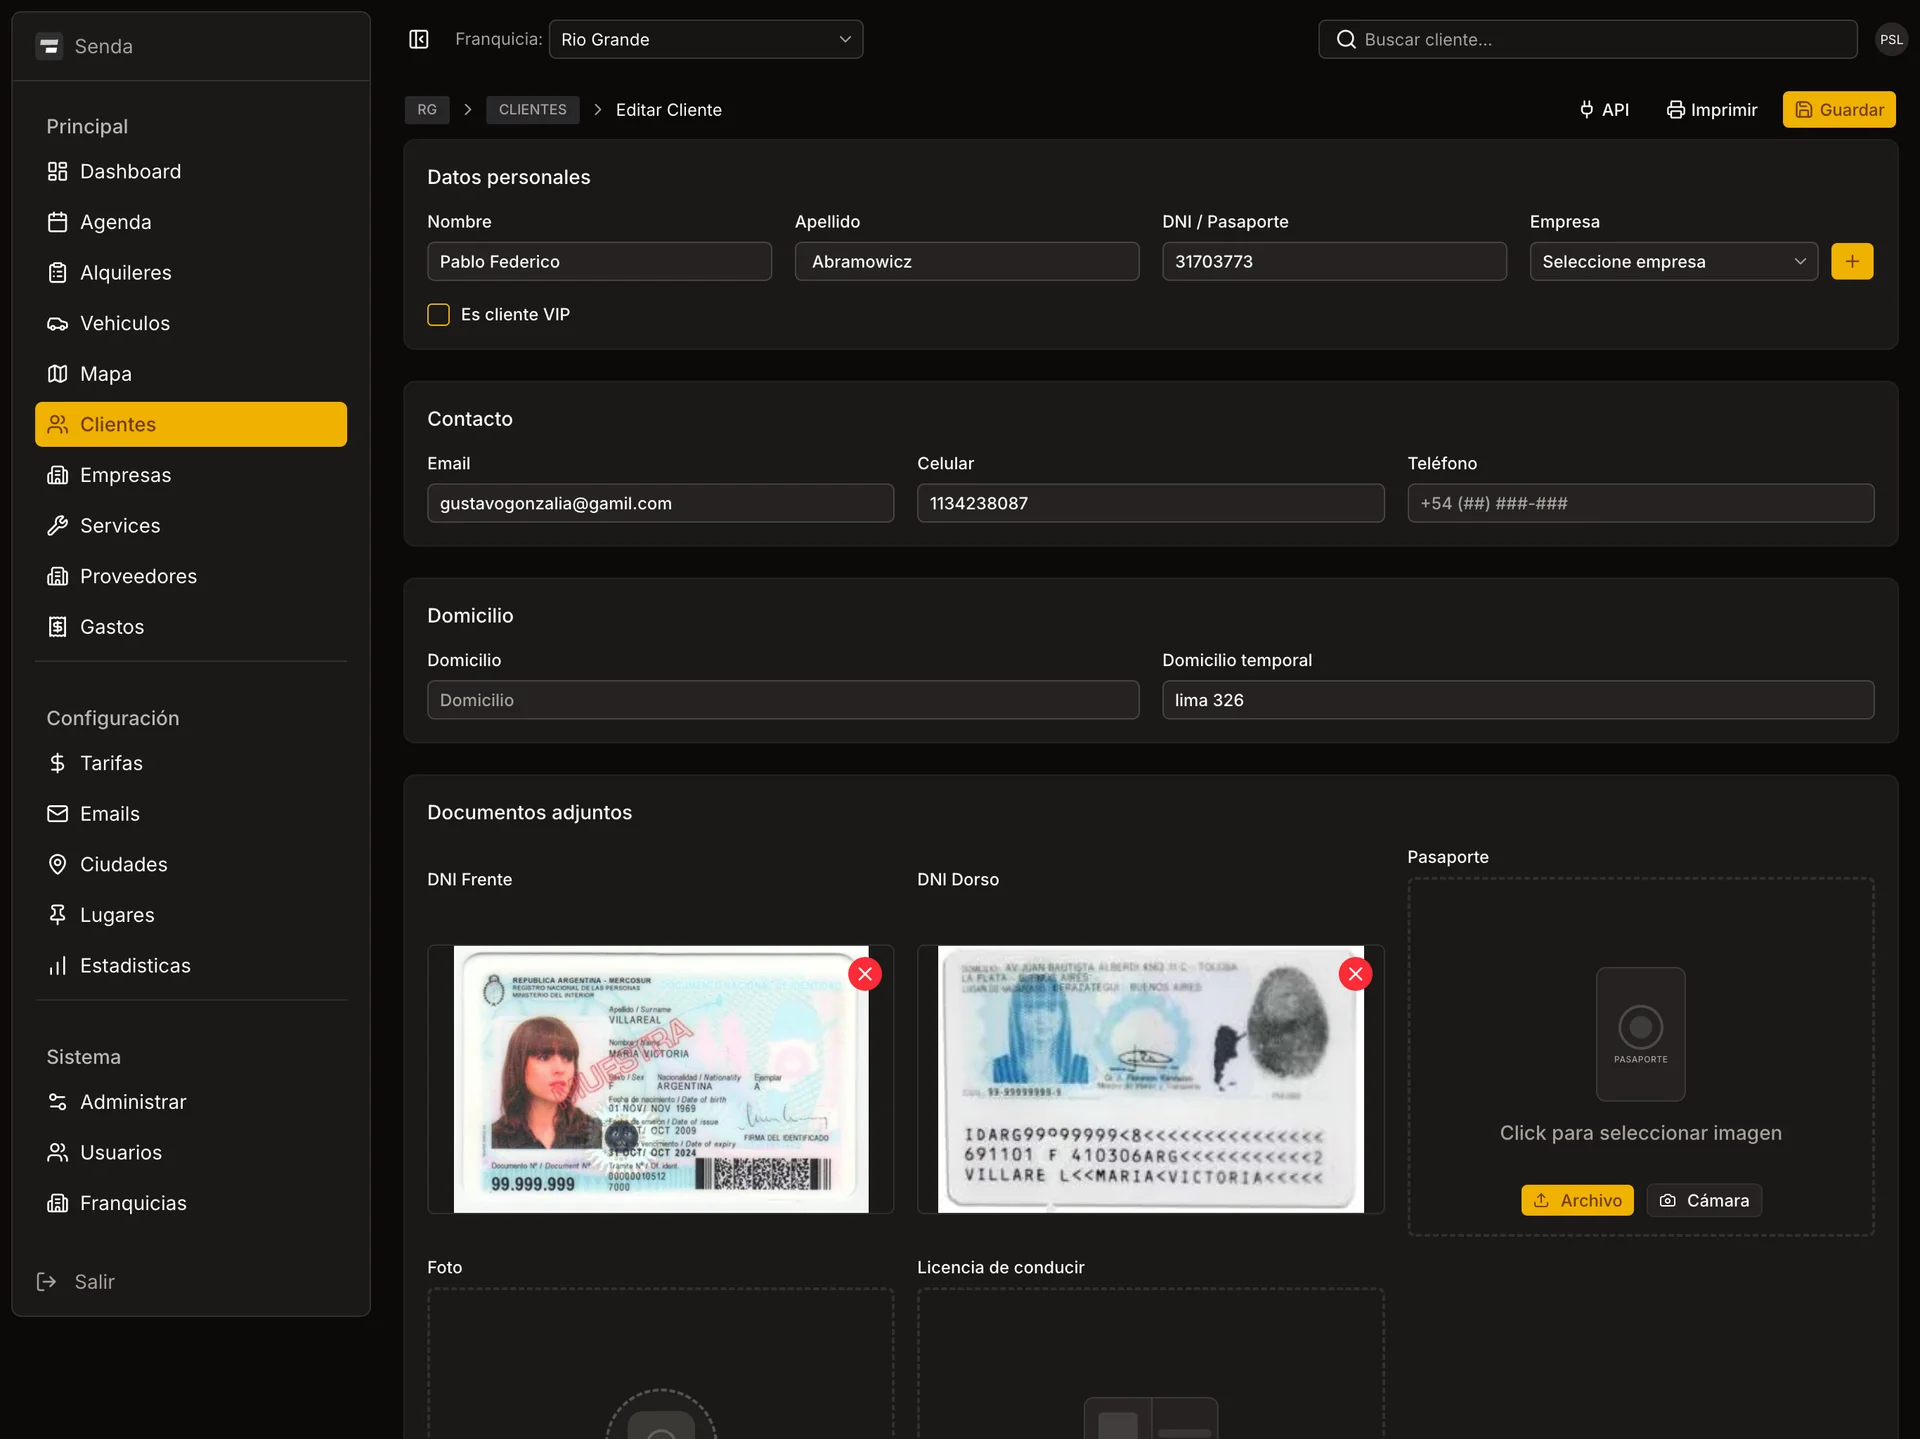Delete the DNI Dorso image

(x=1355, y=974)
